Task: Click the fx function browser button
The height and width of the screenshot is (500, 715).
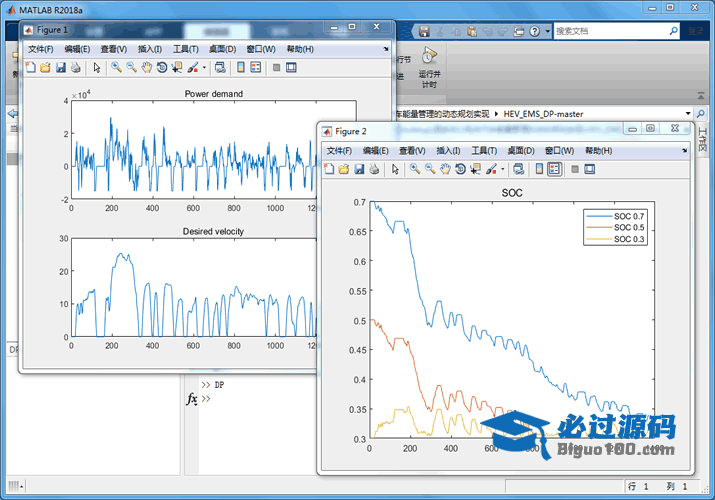Action: [x=192, y=399]
